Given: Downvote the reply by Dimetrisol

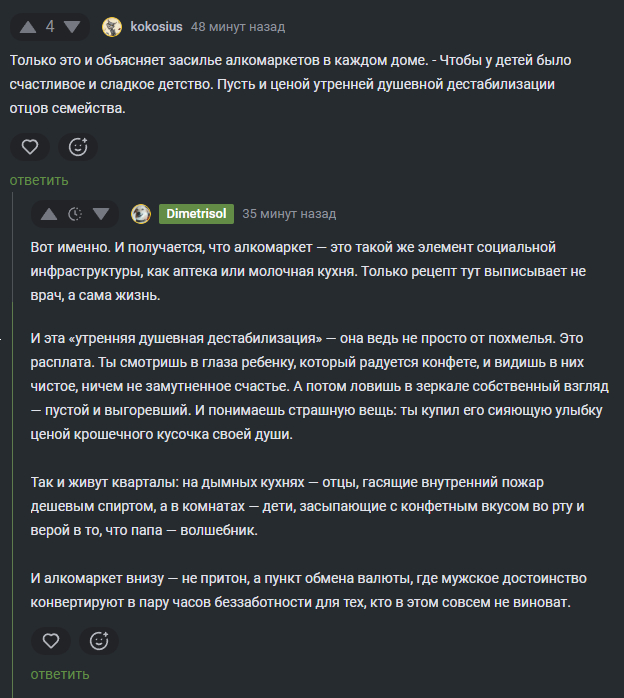Looking at the screenshot, I should pyautogui.click(x=100, y=214).
